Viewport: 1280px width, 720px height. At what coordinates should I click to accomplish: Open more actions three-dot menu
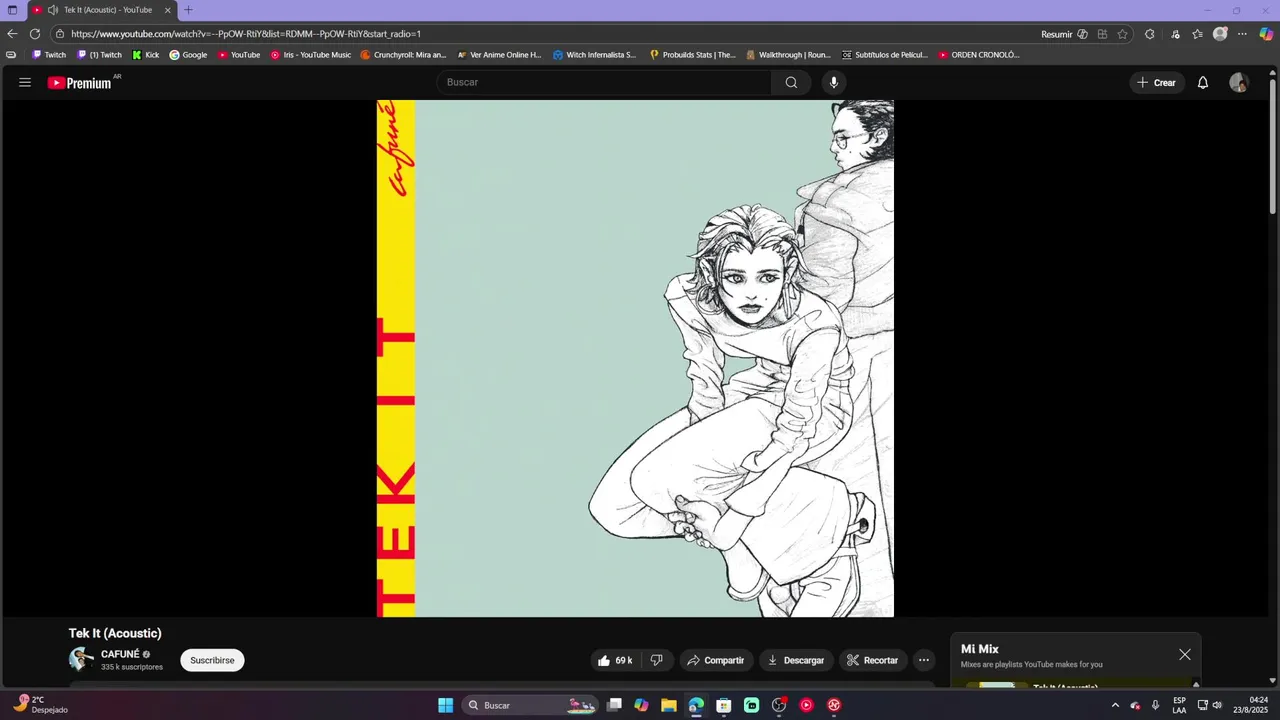point(924,660)
